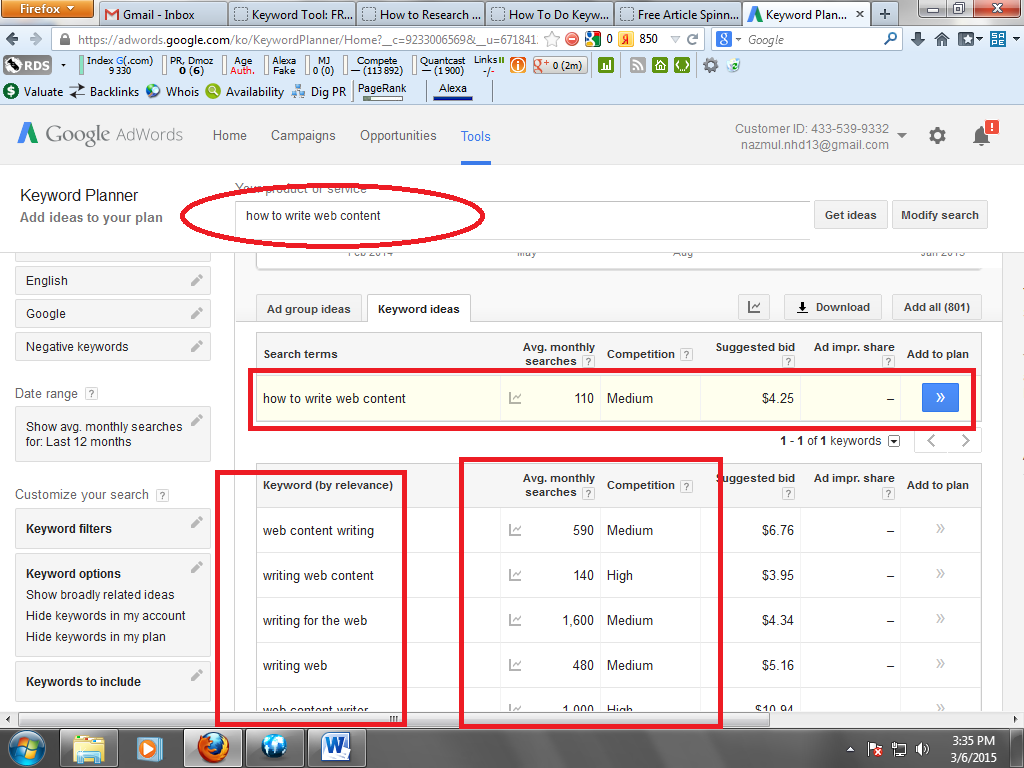Viewport: 1024px width, 768px height.
Task: Open the Firefox menu button
Action: point(47,9)
